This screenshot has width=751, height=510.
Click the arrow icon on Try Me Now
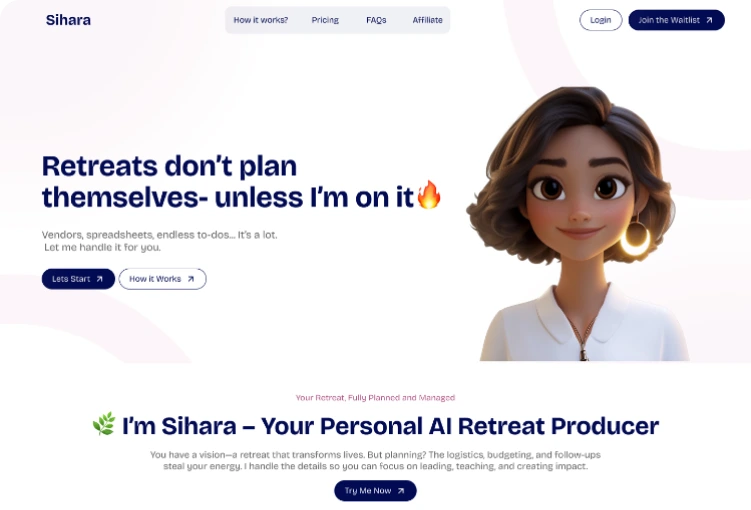click(401, 491)
